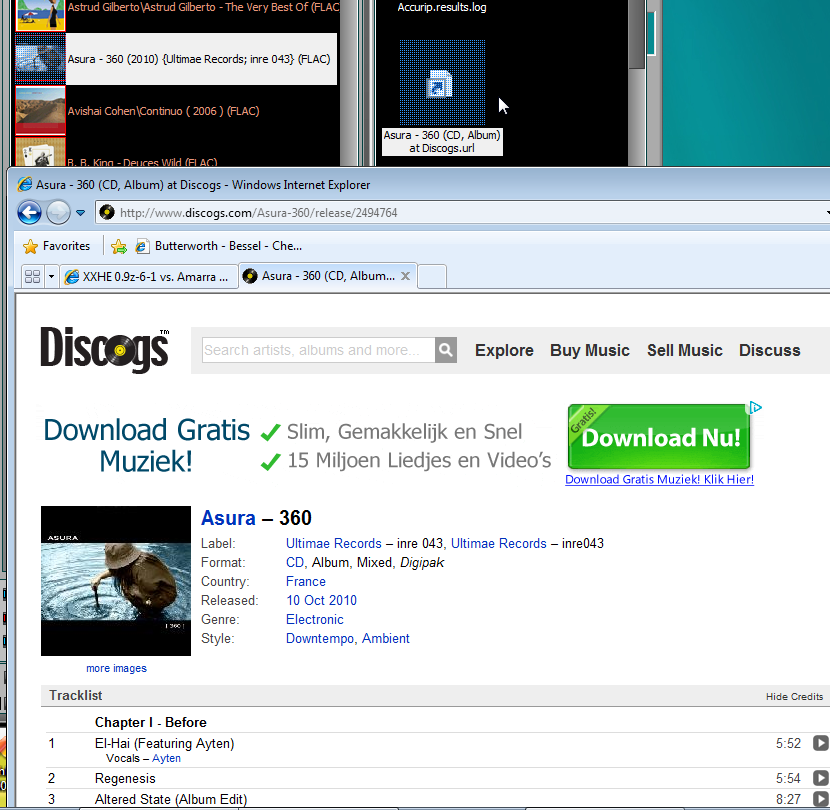Image resolution: width=830 pixels, height=810 pixels.
Task: Click the Favorites star icon
Action: (31, 246)
